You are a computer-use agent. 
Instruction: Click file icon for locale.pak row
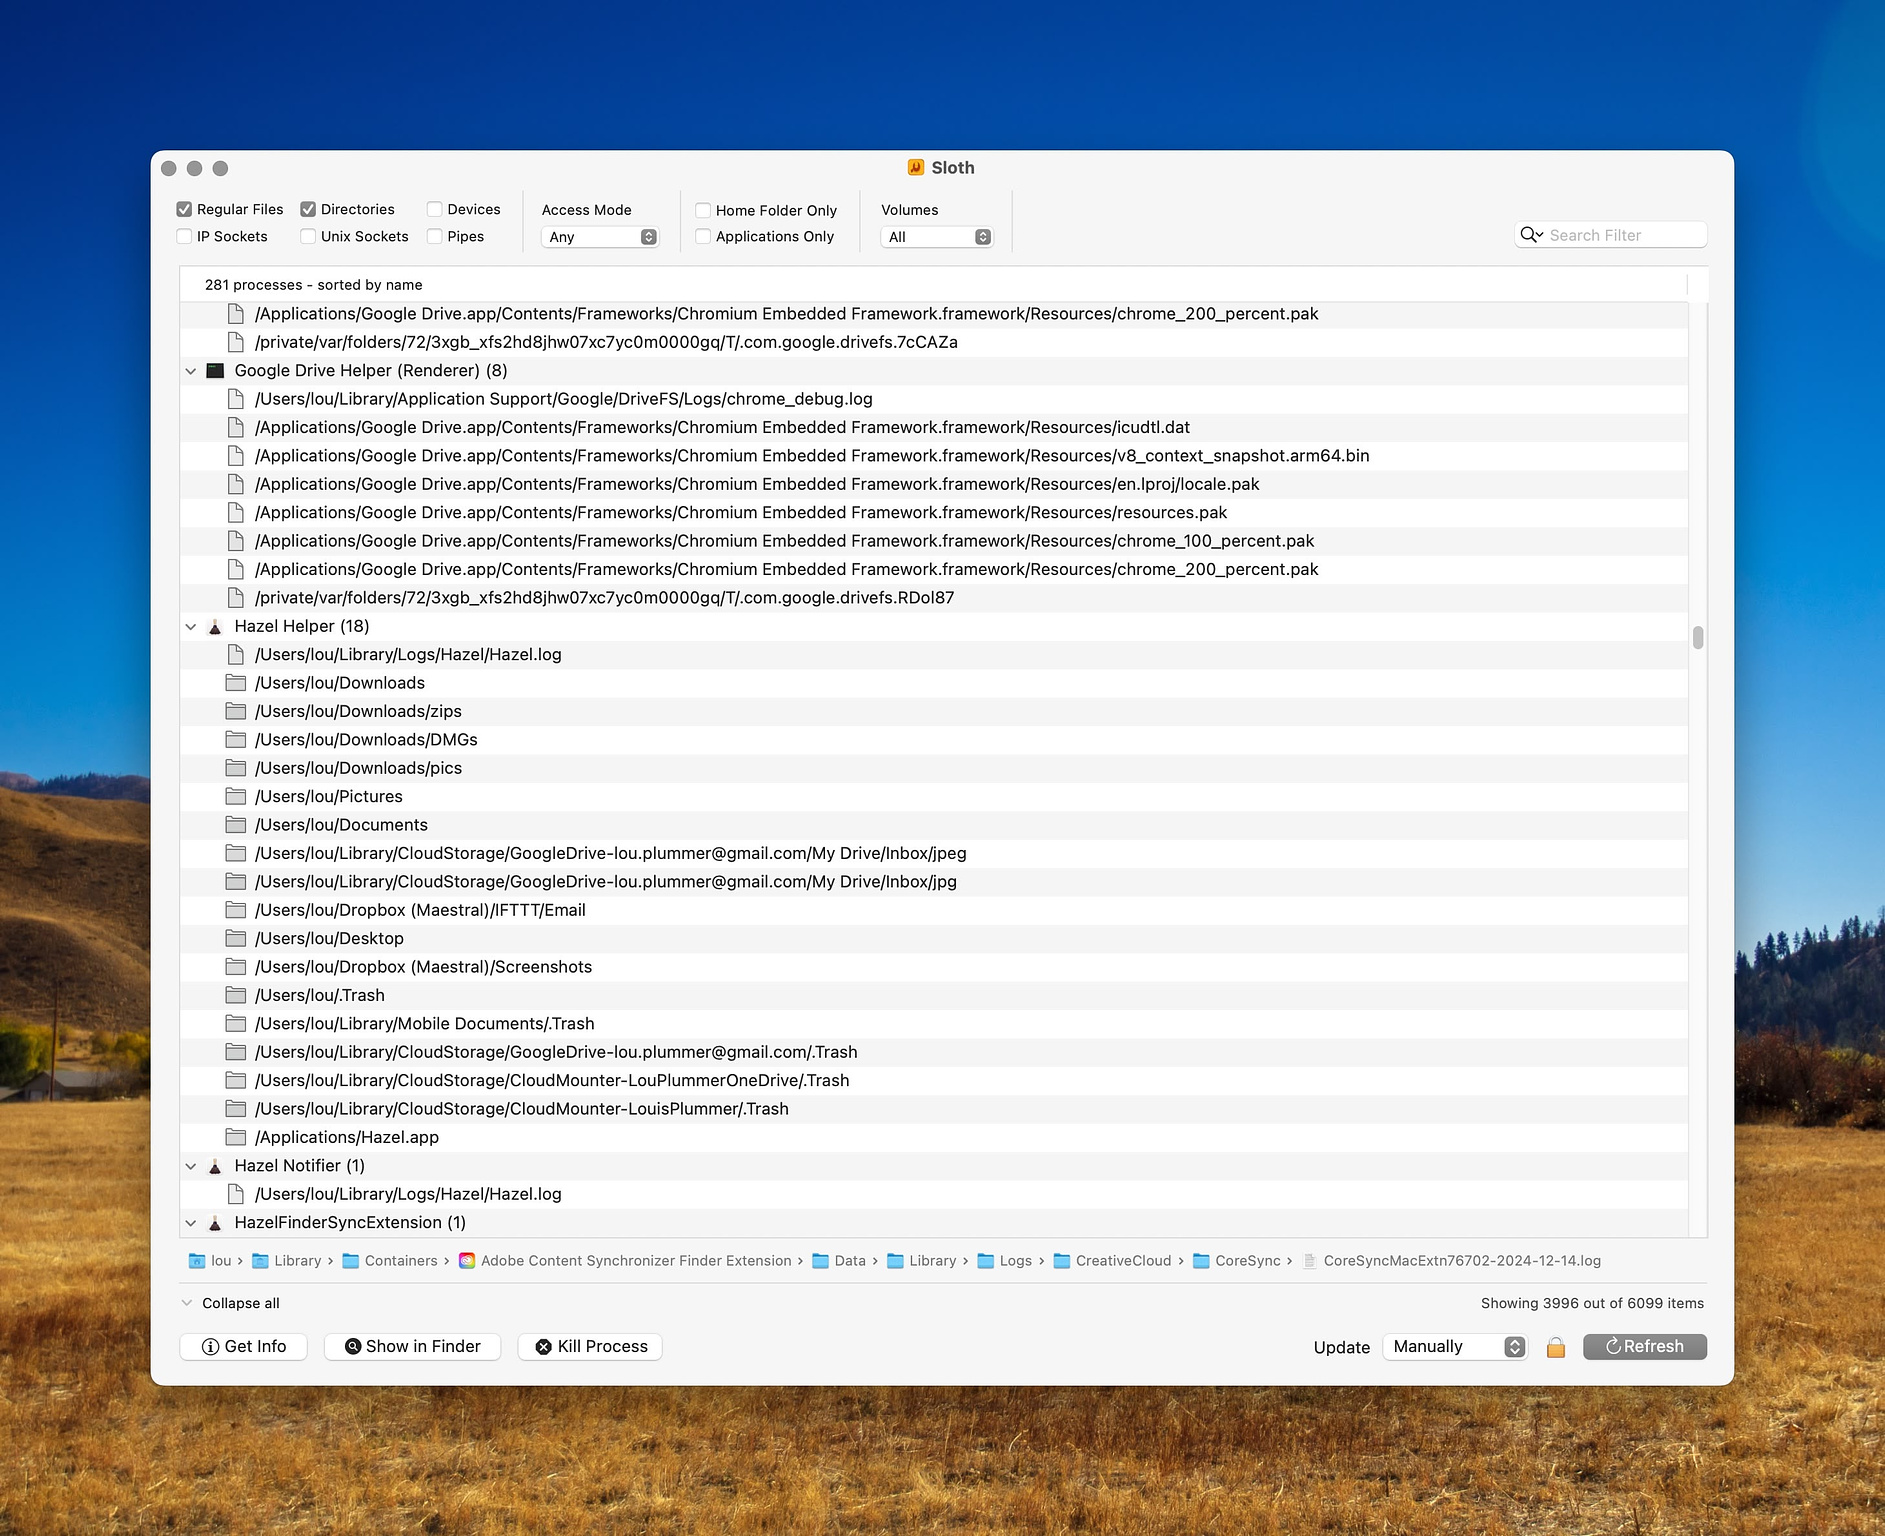tap(236, 484)
